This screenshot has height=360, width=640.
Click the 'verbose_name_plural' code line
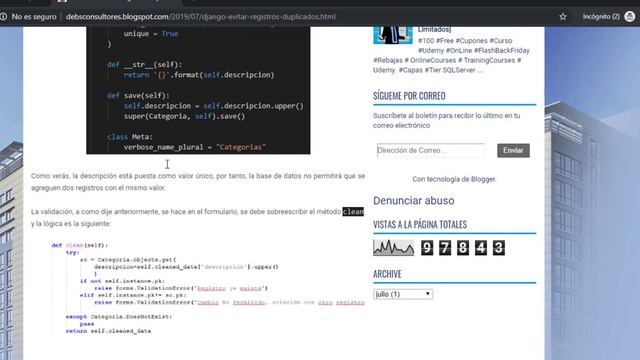[195, 147]
